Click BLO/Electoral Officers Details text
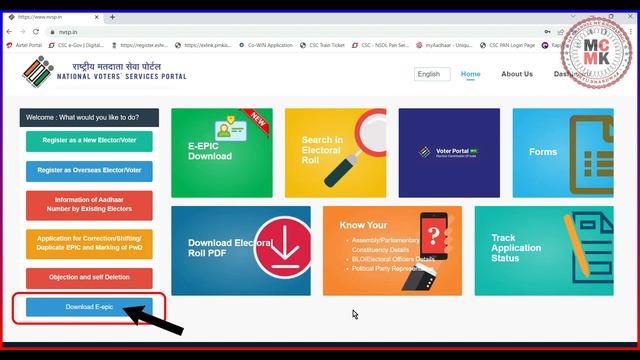The width and height of the screenshot is (640, 360). pyautogui.click(x=393, y=259)
